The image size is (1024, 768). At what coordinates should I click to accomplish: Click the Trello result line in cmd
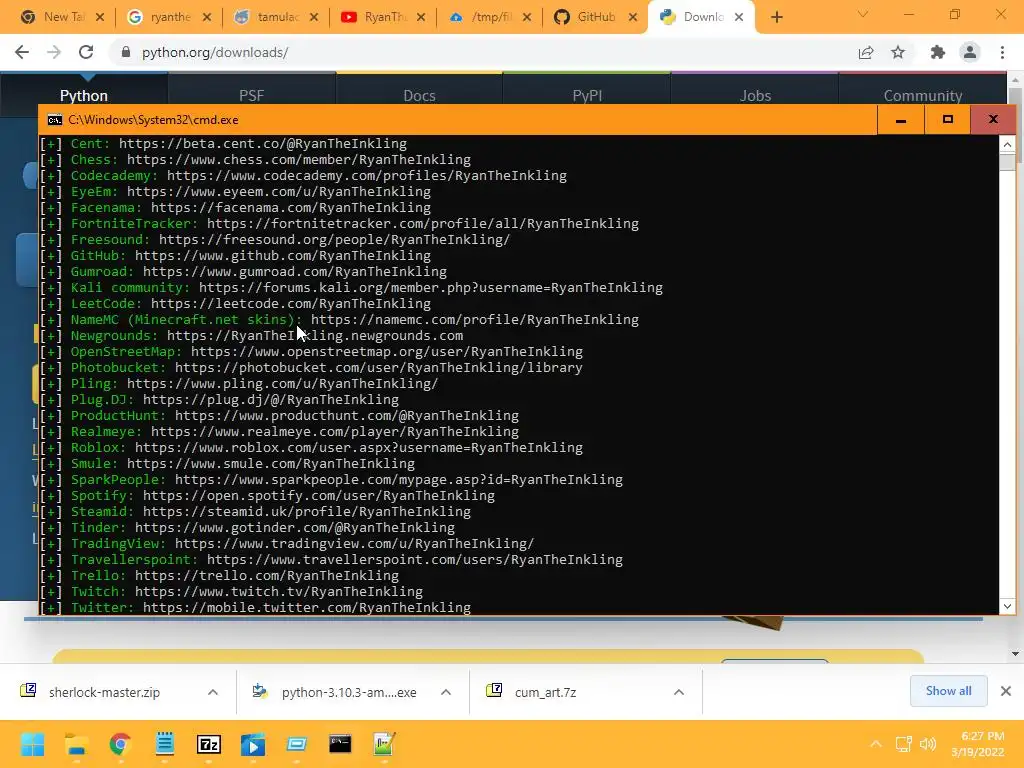tap(220, 575)
